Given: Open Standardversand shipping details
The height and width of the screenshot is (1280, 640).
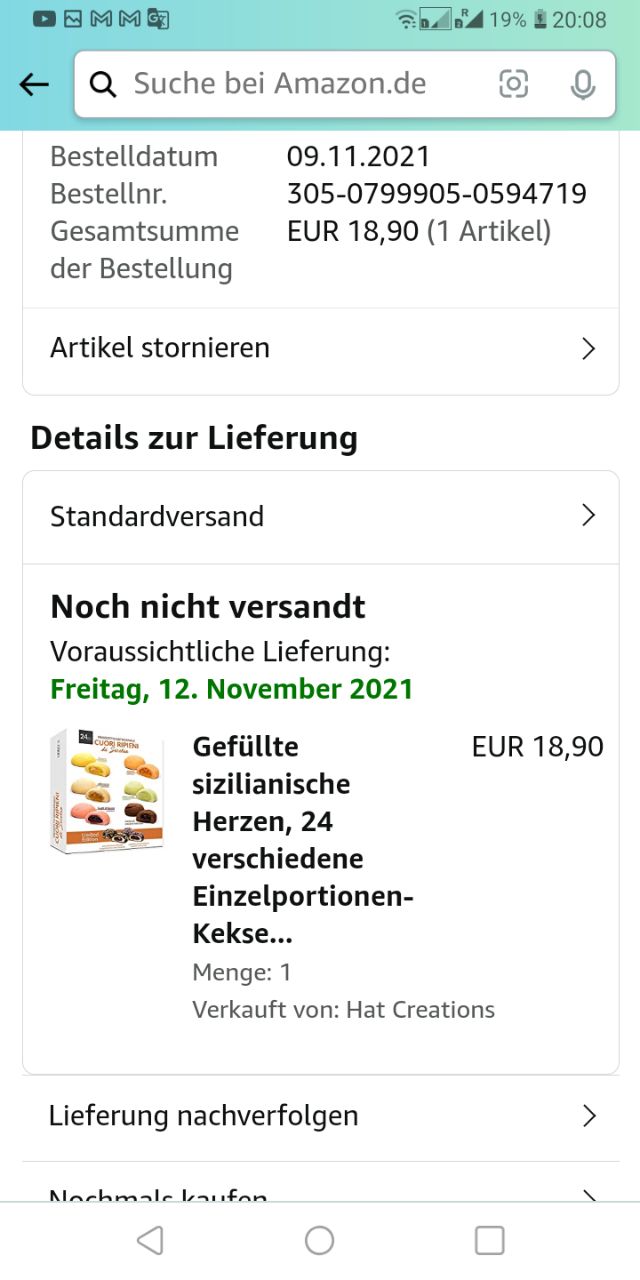Looking at the screenshot, I should (x=157, y=516).
